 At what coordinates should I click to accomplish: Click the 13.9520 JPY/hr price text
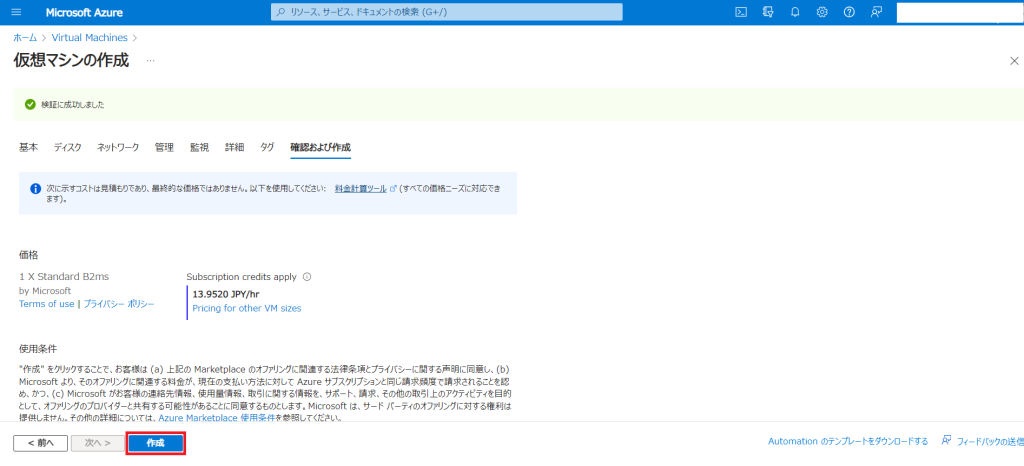pos(225,294)
